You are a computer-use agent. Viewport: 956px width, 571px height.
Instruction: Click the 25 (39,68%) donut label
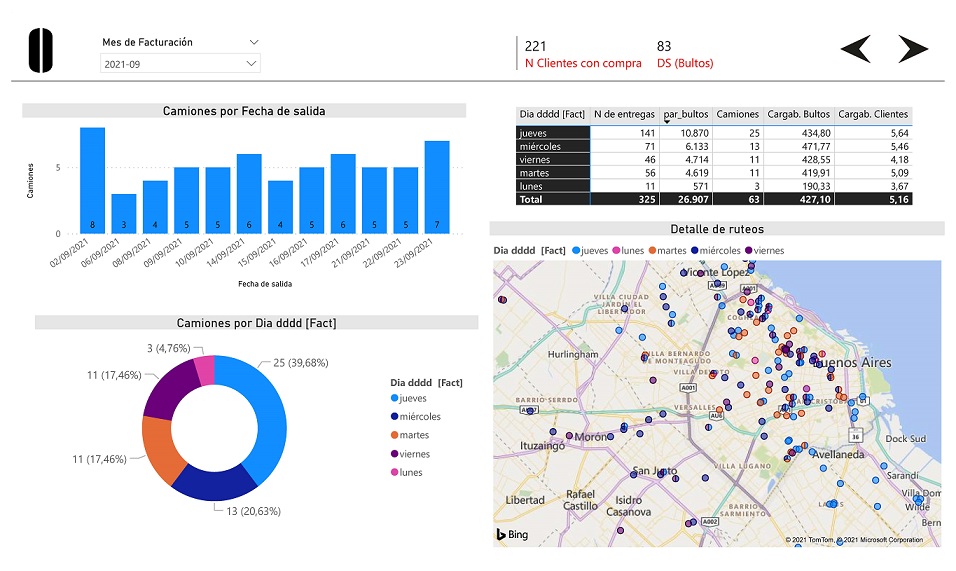pyautogui.click(x=301, y=363)
